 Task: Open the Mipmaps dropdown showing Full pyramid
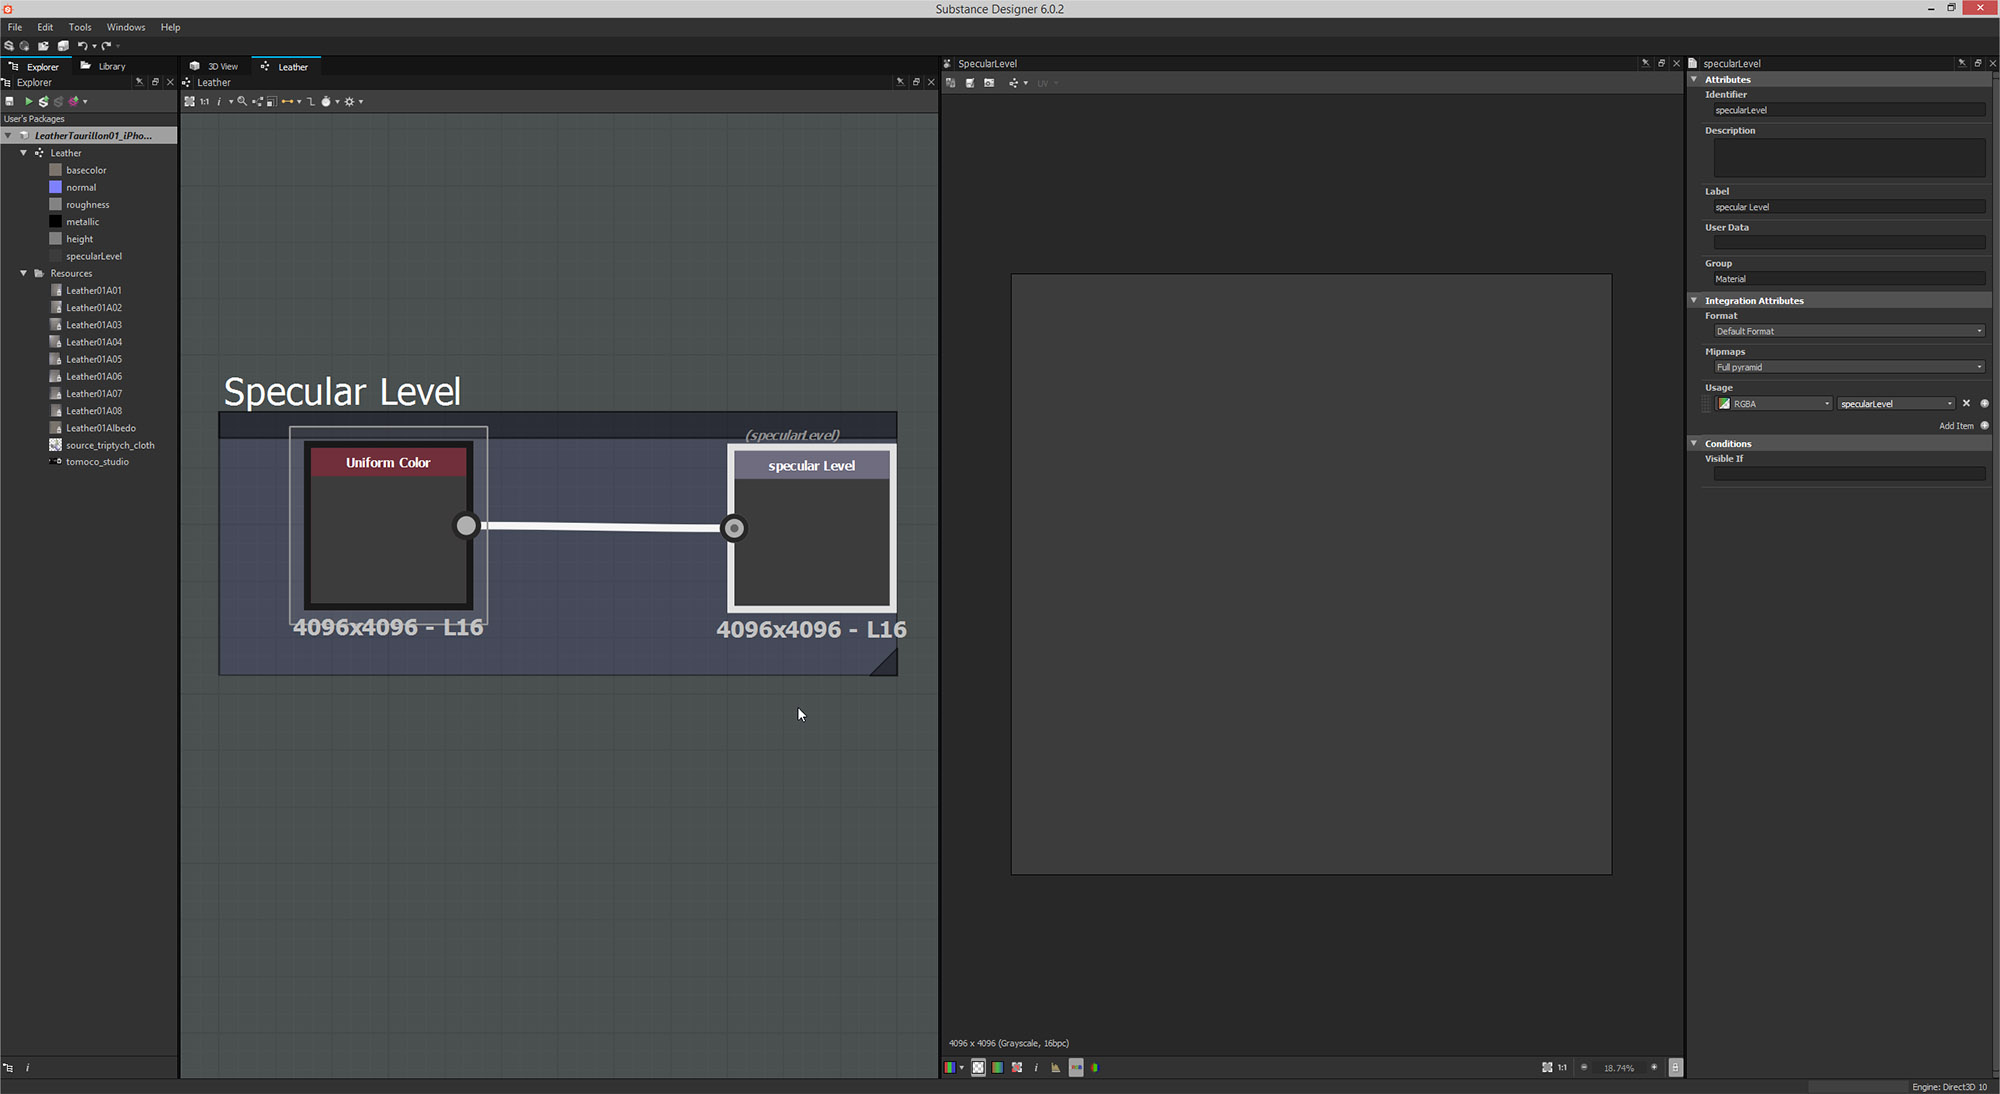click(x=1848, y=367)
